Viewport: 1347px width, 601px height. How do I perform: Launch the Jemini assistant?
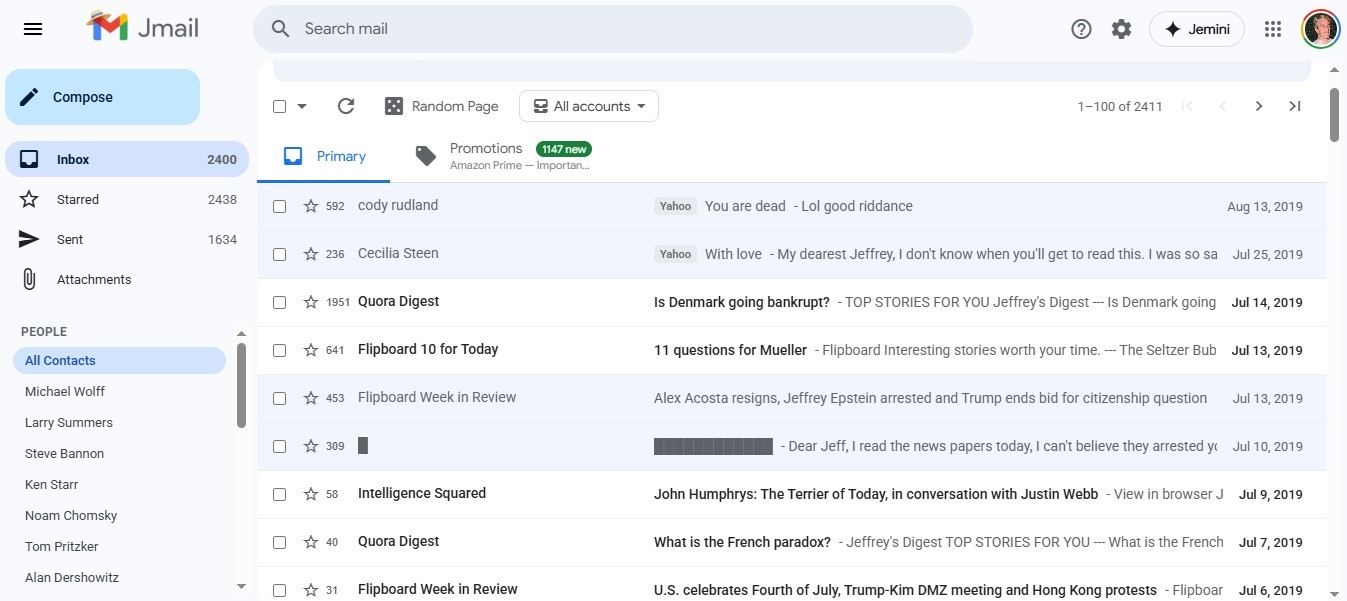[1197, 28]
